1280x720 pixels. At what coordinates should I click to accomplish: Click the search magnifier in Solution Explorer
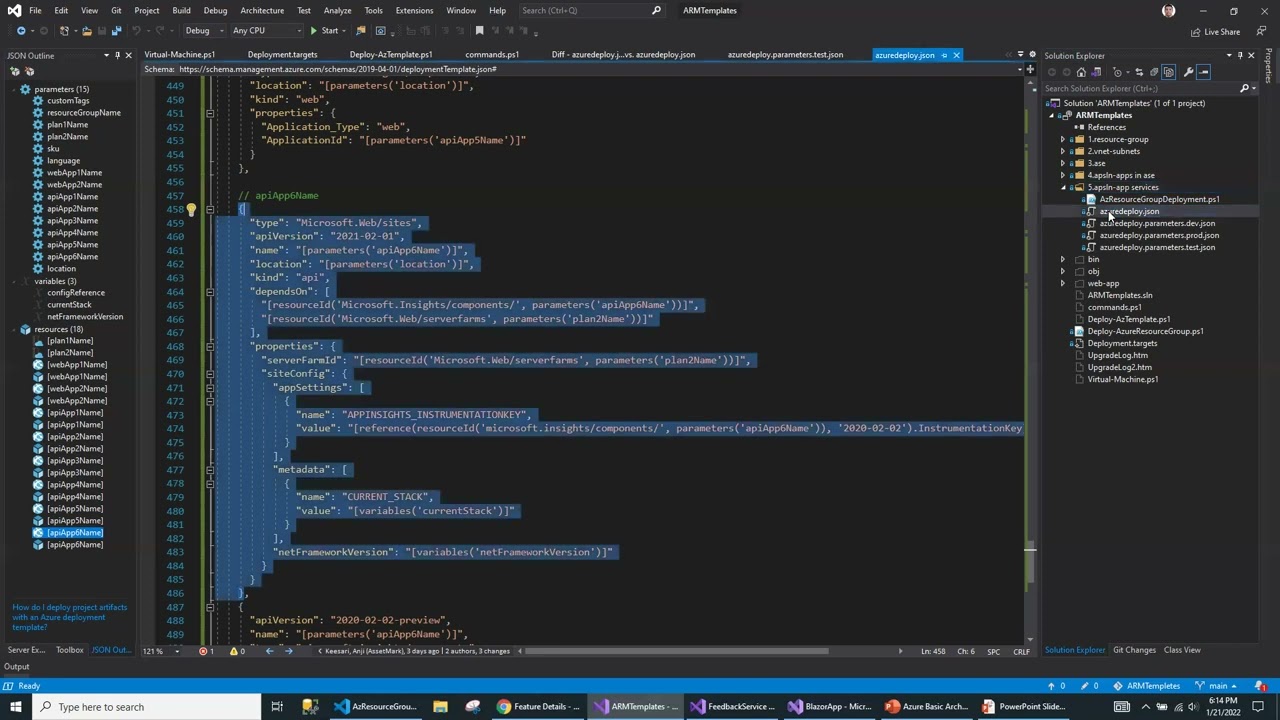(x=1244, y=88)
